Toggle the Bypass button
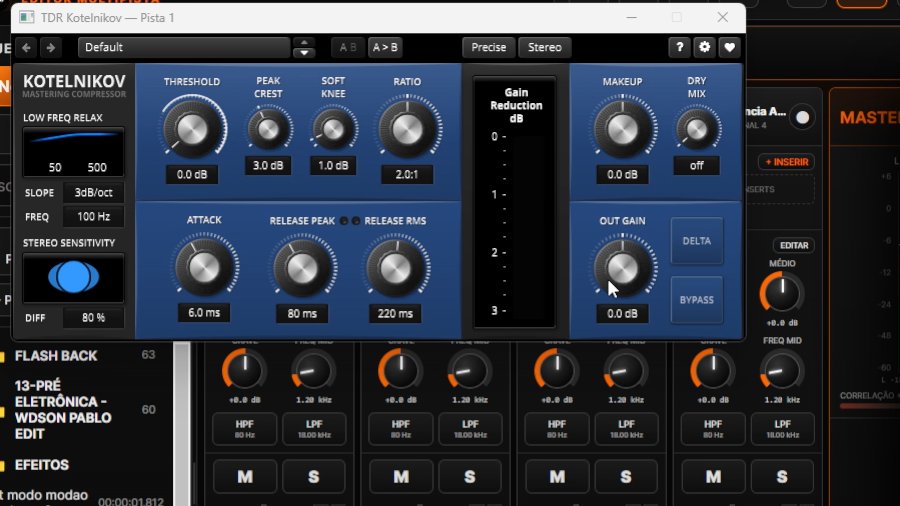Viewport: 900px width, 506px height. tap(697, 300)
